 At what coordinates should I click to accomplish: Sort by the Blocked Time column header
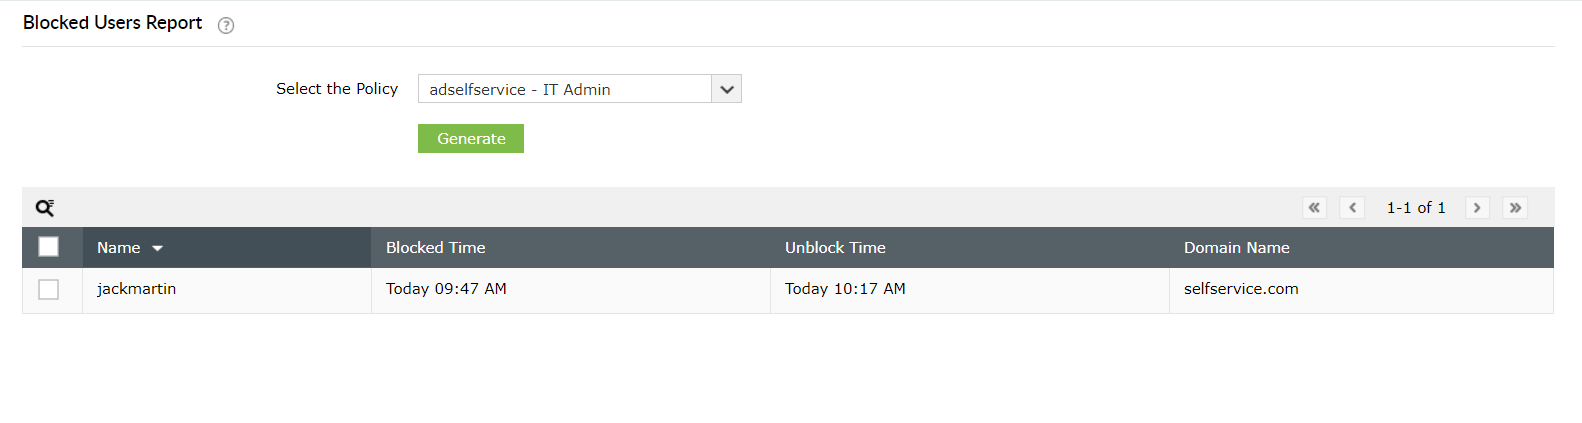(435, 248)
